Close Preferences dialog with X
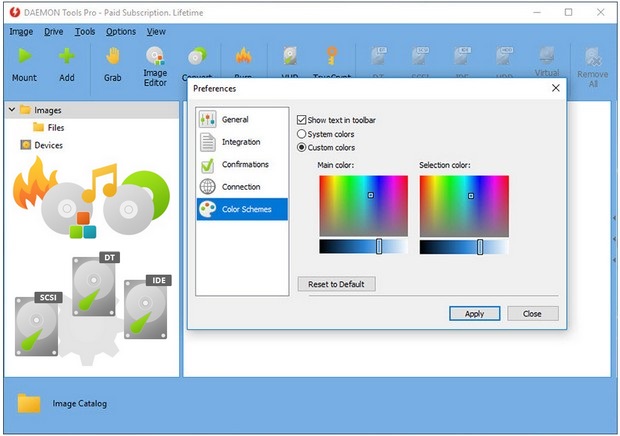 pos(556,88)
